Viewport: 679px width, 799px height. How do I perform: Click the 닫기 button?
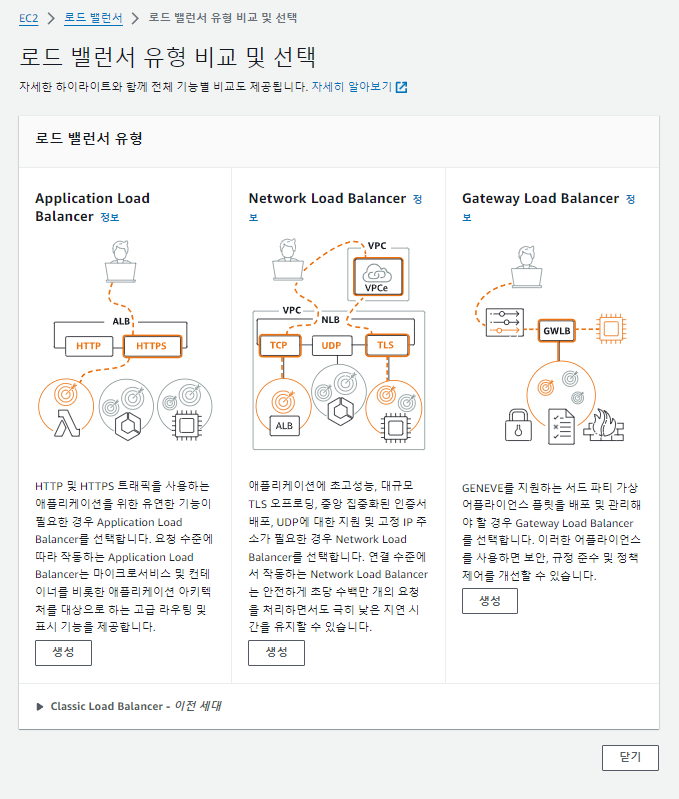coord(630,758)
